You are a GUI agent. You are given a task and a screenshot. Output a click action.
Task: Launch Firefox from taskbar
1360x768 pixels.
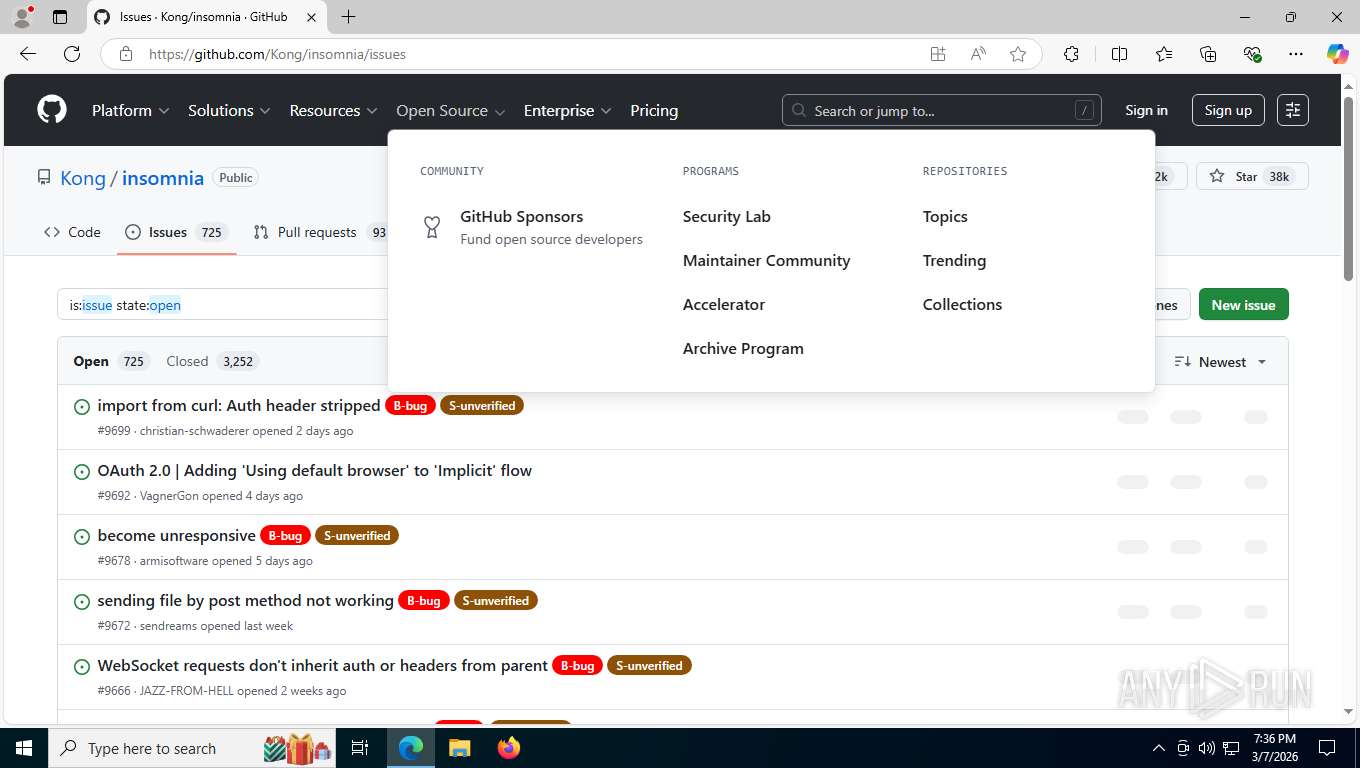509,748
